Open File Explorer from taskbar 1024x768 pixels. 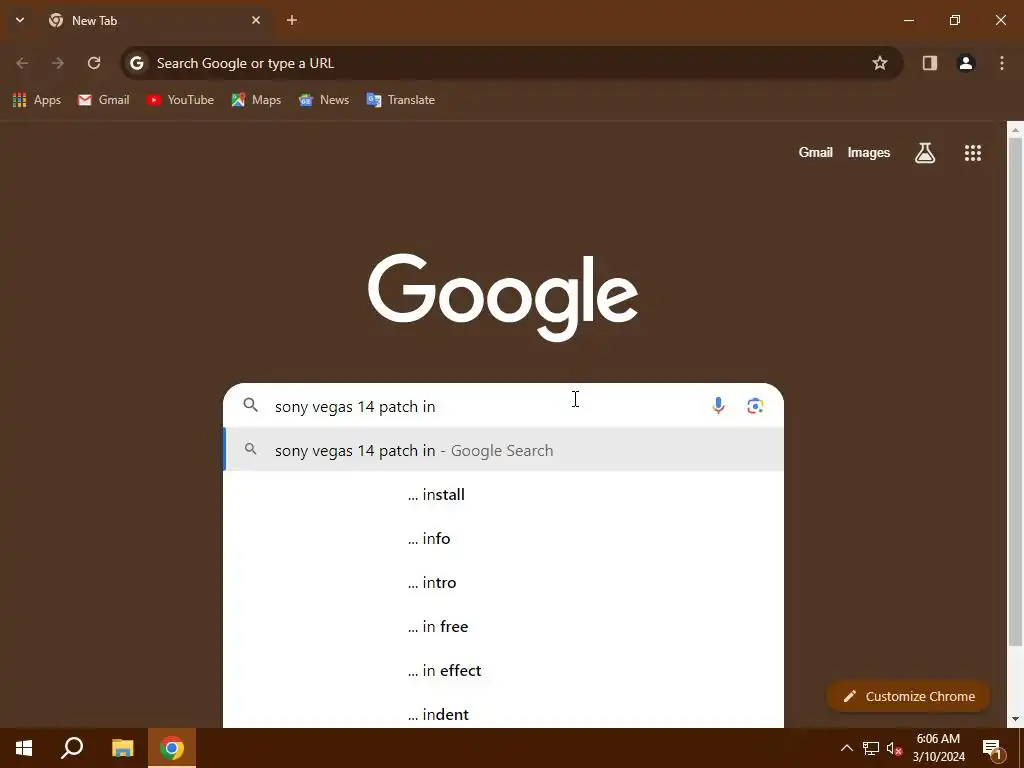[x=123, y=748]
